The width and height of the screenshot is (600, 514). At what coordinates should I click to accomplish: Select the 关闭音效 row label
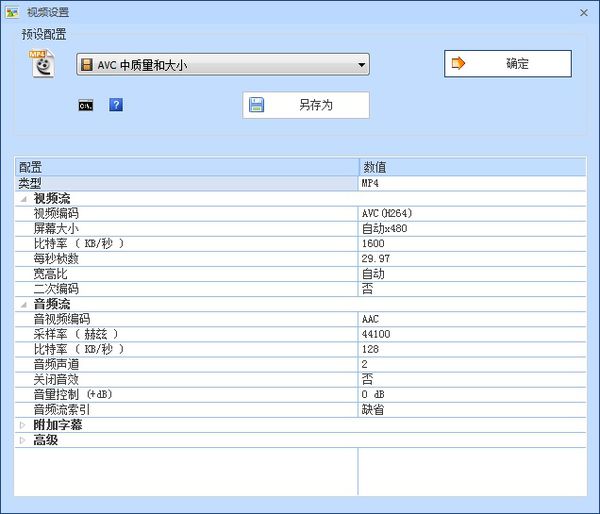tap(56, 380)
